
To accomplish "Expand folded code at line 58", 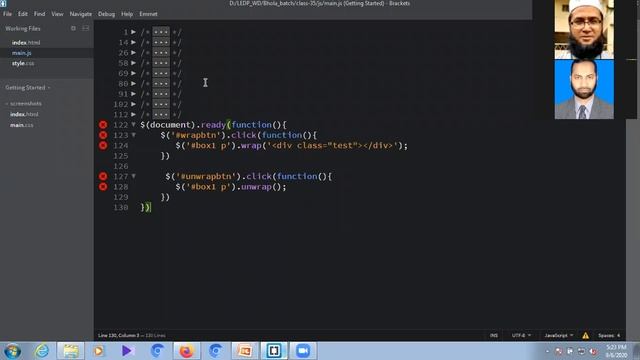I will pyautogui.click(x=133, y=63).
